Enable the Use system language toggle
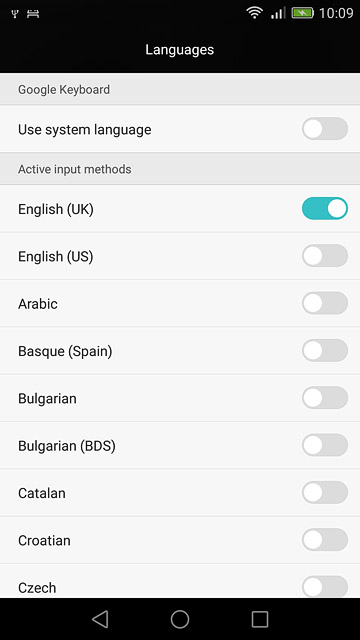 pos(325,129)
